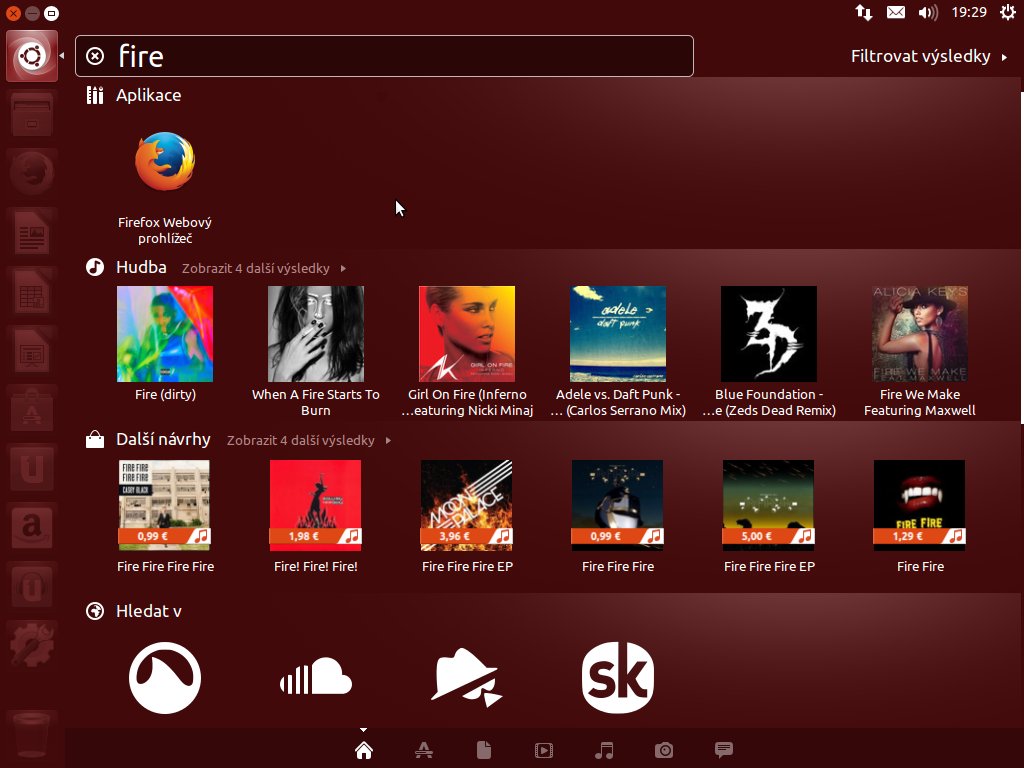This screenshot has height=768, width=1024.
Task: Open Adele vs. Daft Punk track result
Action: coord(618,351)
